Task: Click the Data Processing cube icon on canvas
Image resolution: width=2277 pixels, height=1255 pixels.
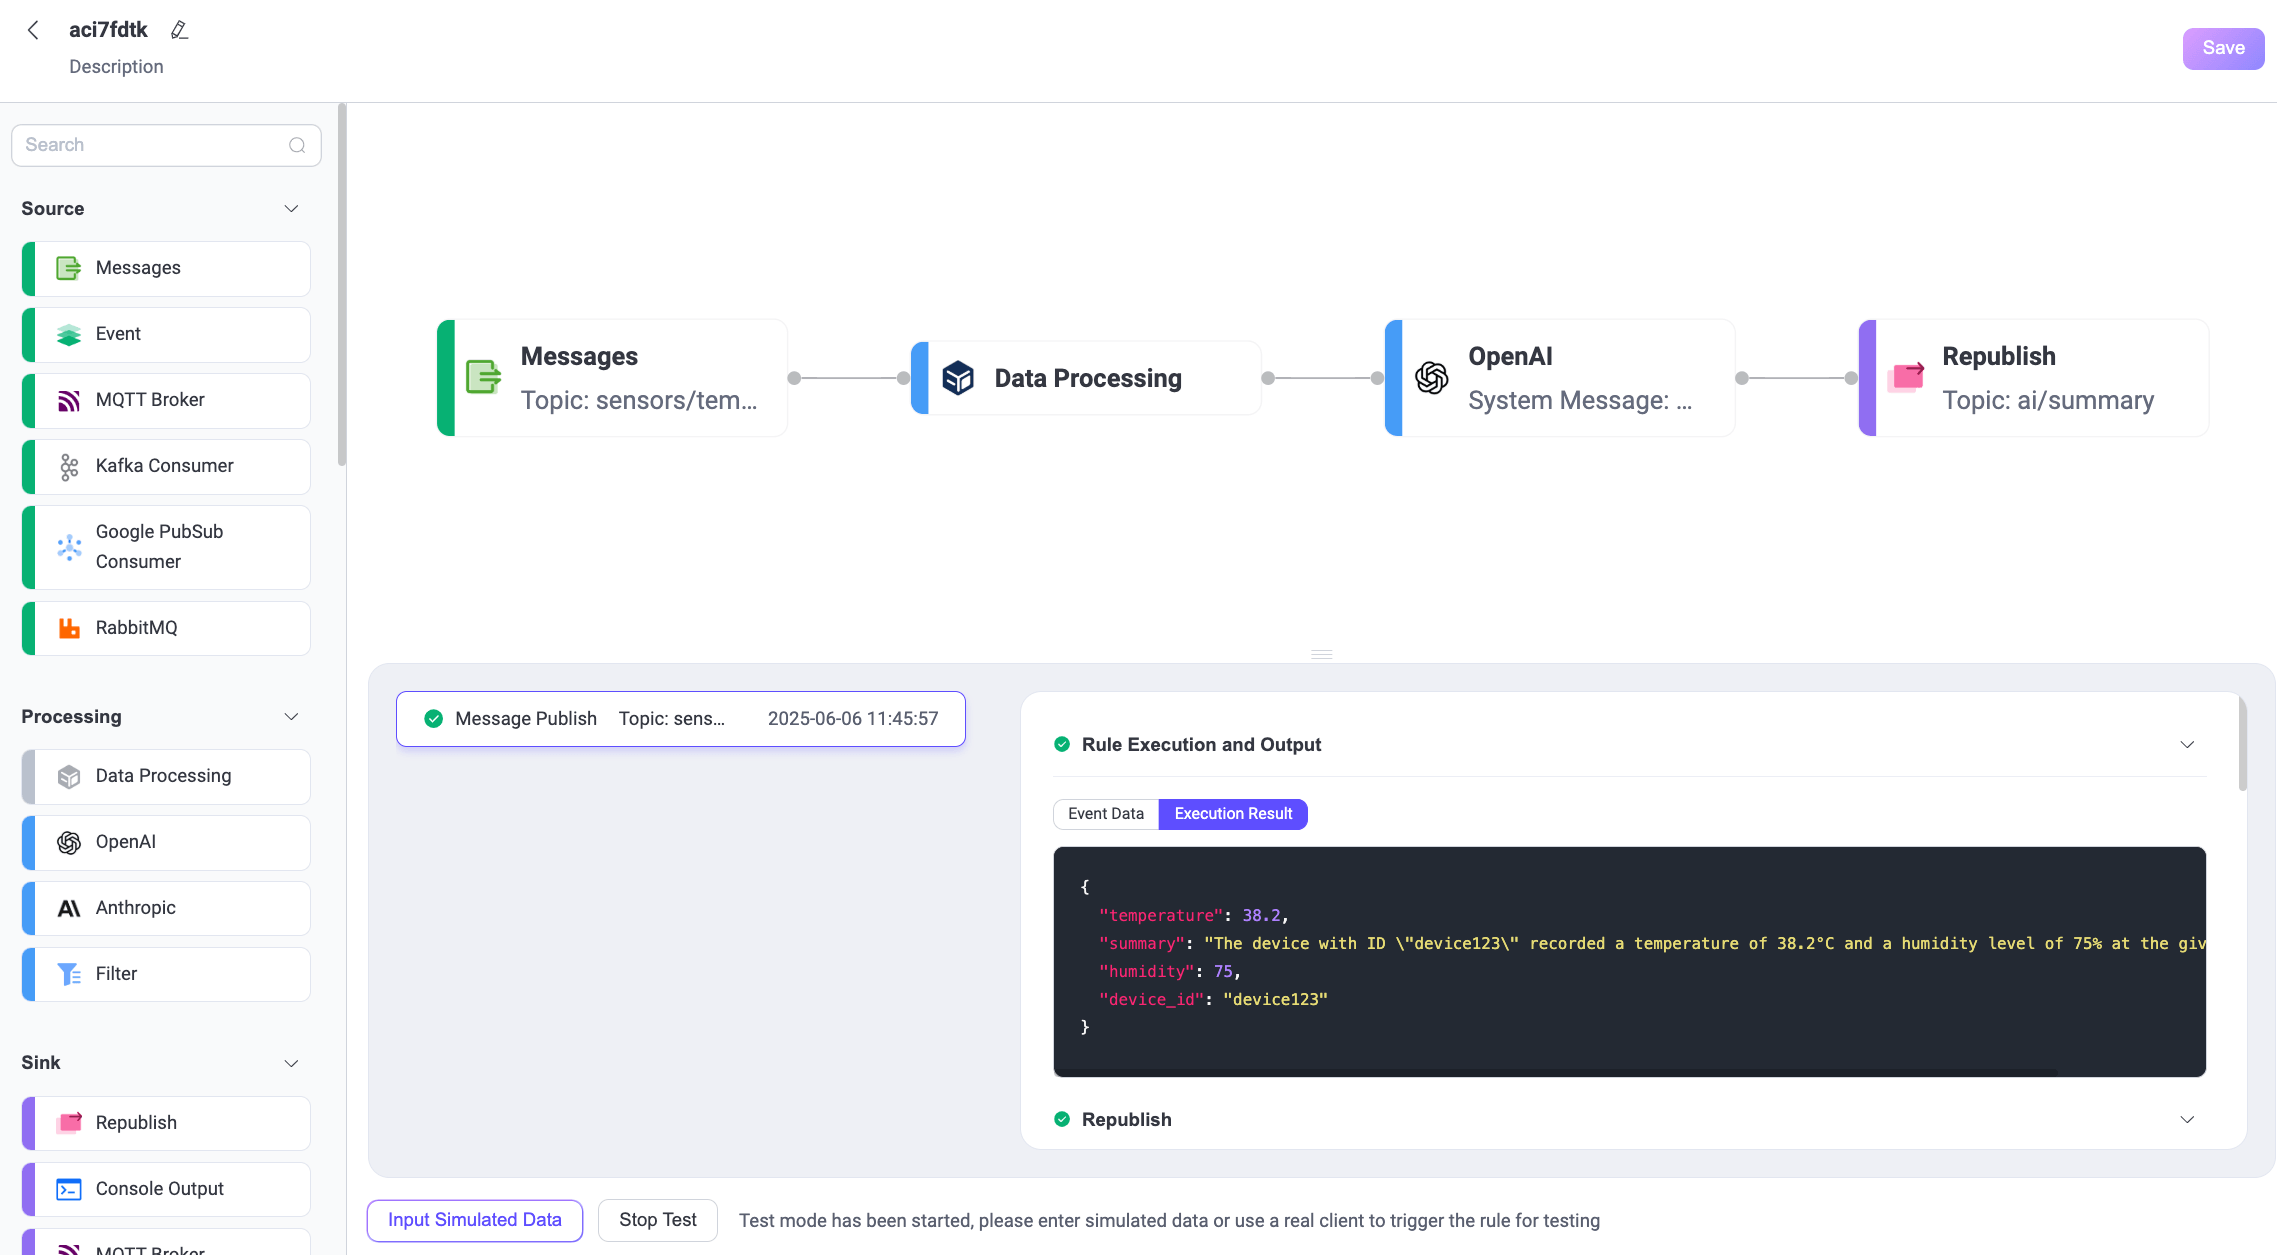Action: tap(958, 378)
